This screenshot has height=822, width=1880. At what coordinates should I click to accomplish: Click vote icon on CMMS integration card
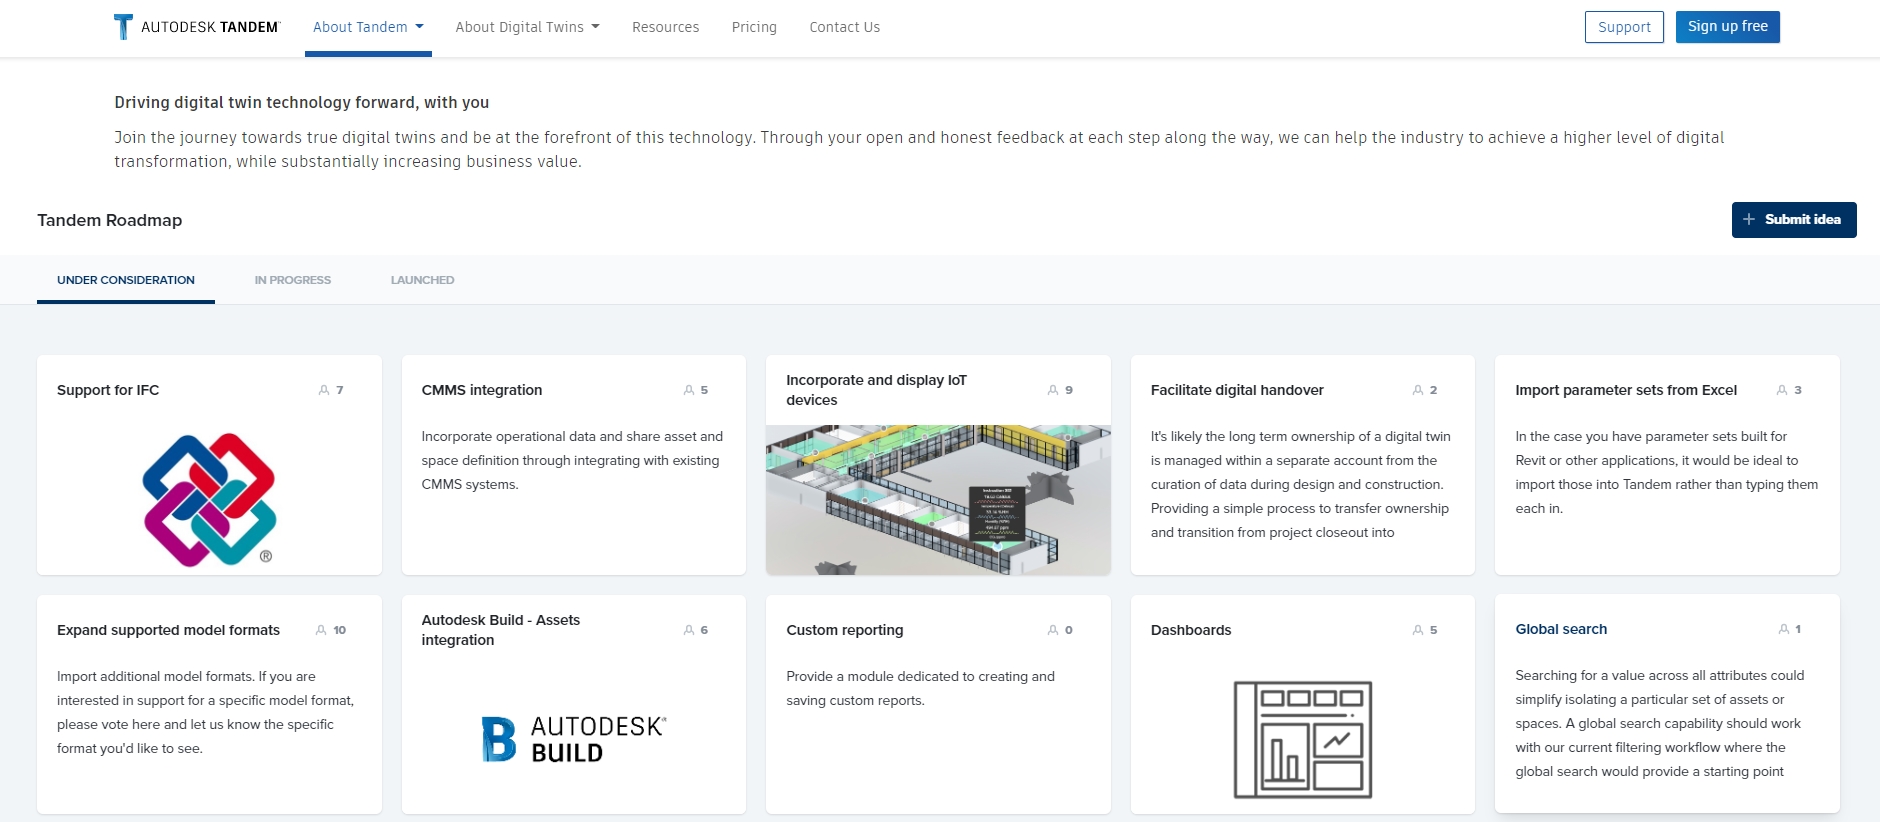tap(689, 390)
